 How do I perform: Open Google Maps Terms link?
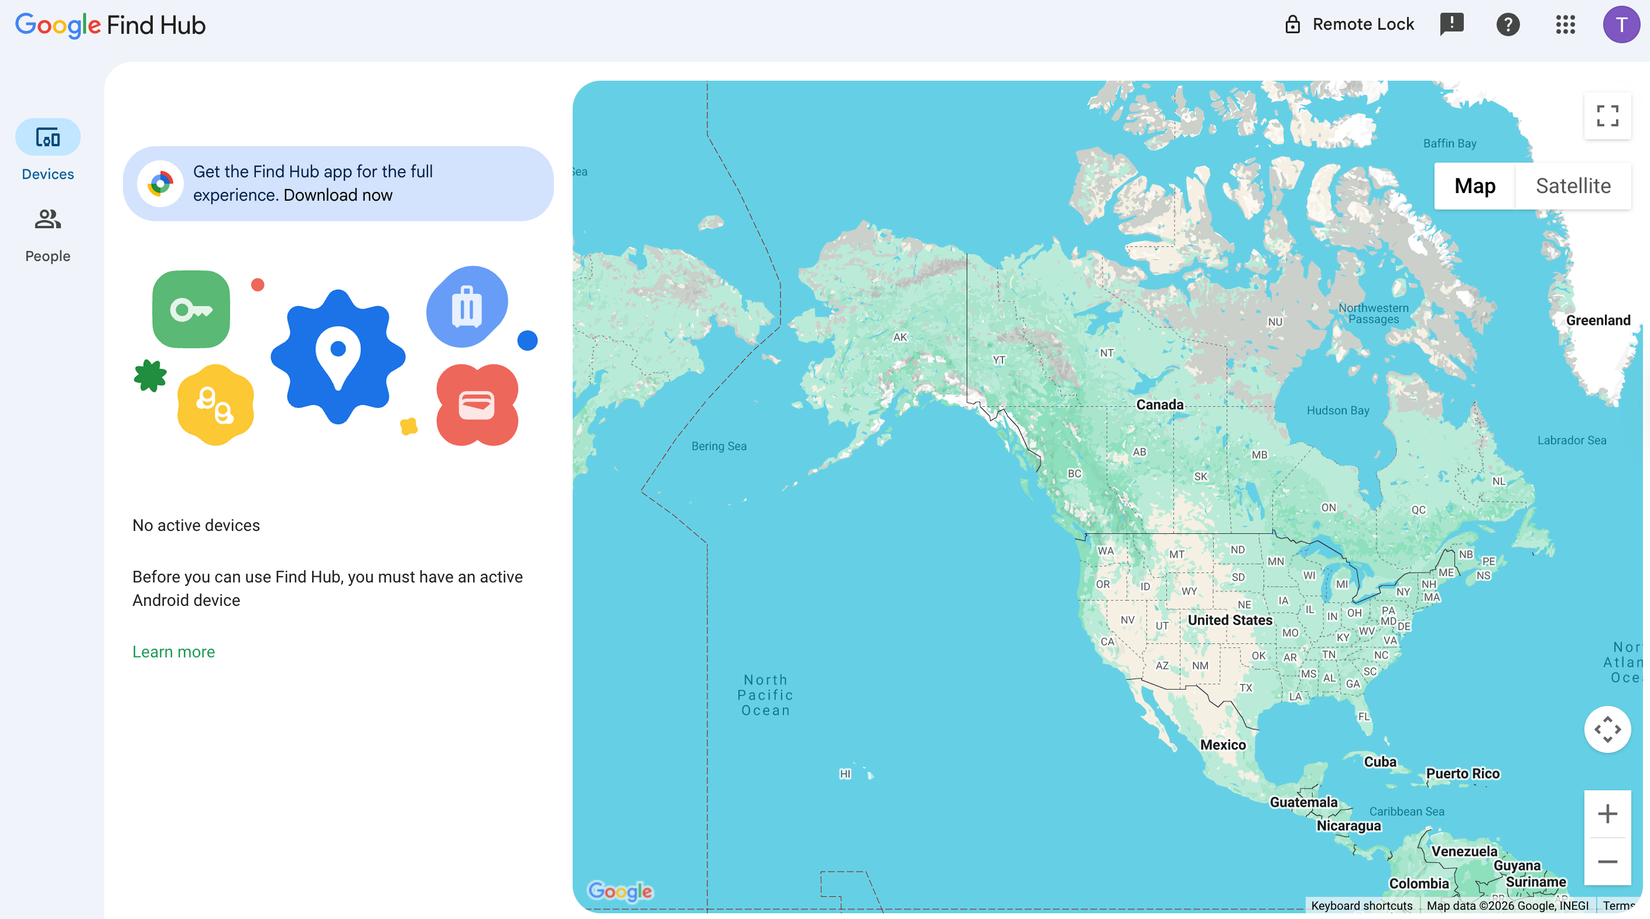coord(1620,905)
